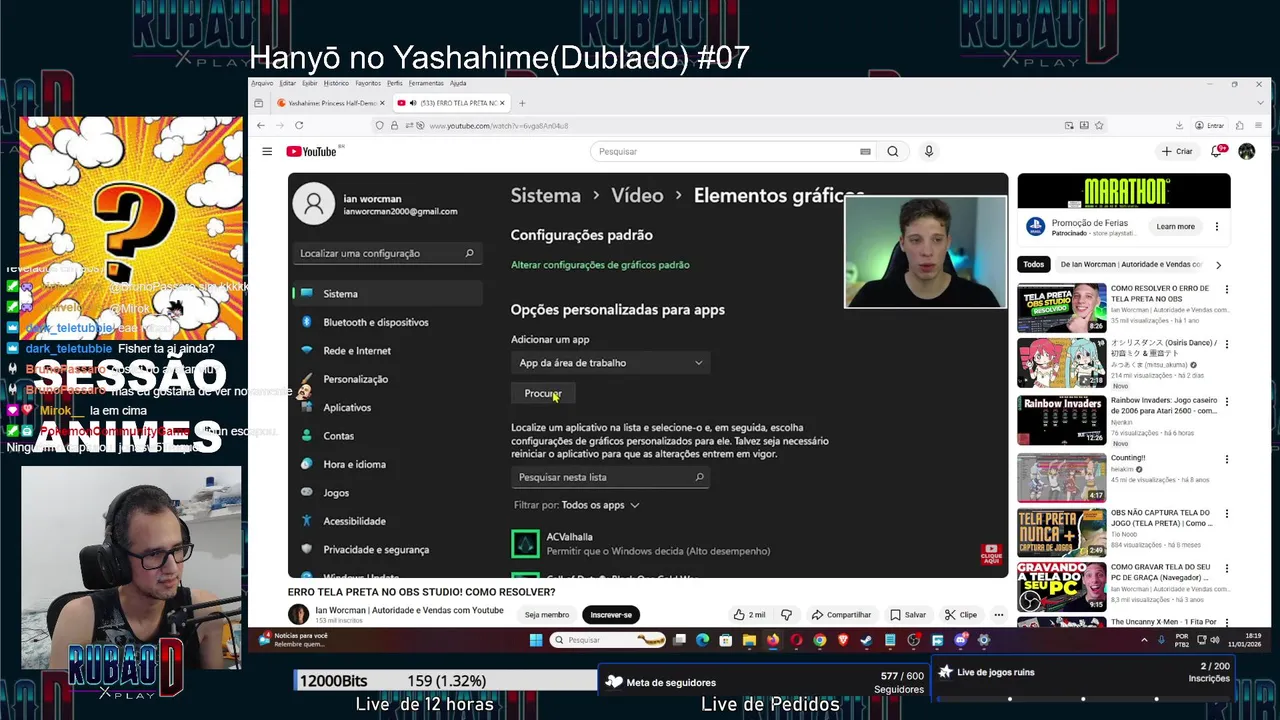Screen dimensions: 1280x720
Task: Open more options for Rainbow Invaders video
Action: pyautogui.click(x=1226, y=402)
